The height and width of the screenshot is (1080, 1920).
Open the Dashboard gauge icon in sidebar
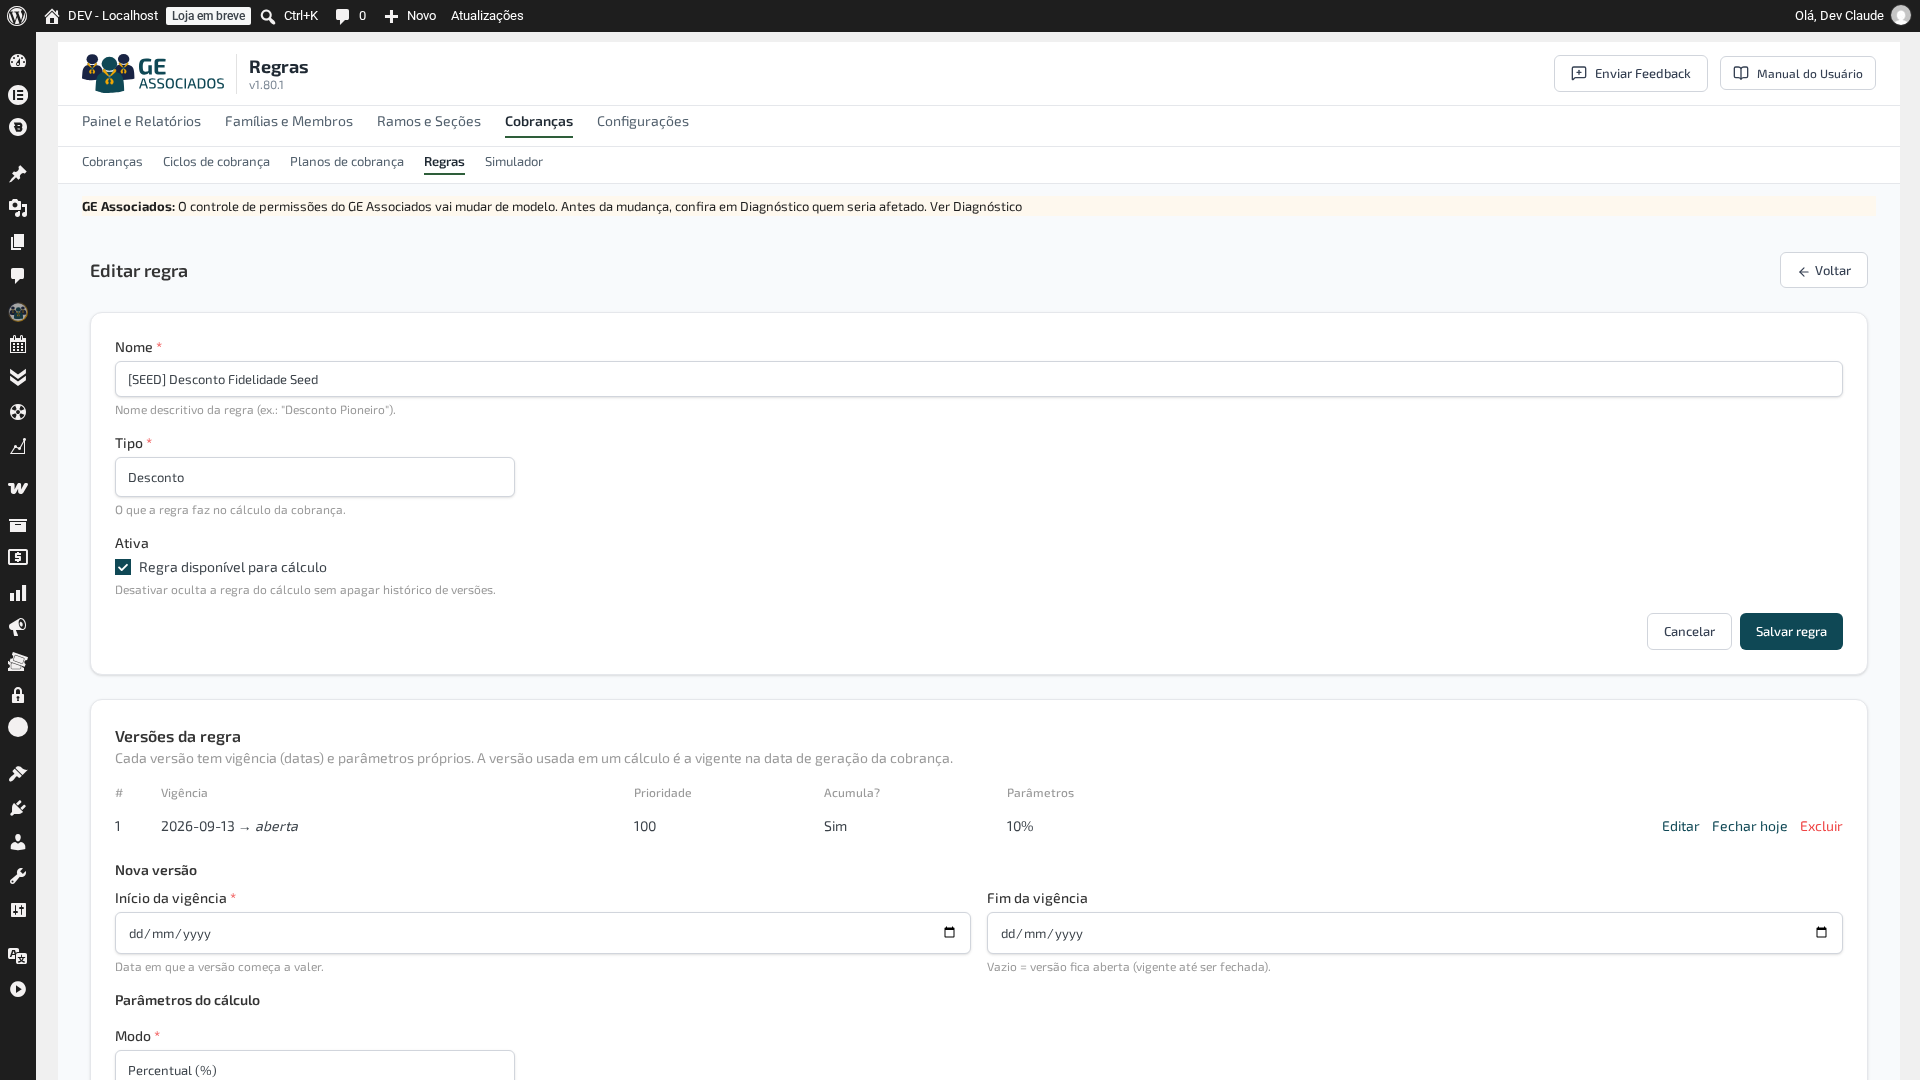[18, 61]
